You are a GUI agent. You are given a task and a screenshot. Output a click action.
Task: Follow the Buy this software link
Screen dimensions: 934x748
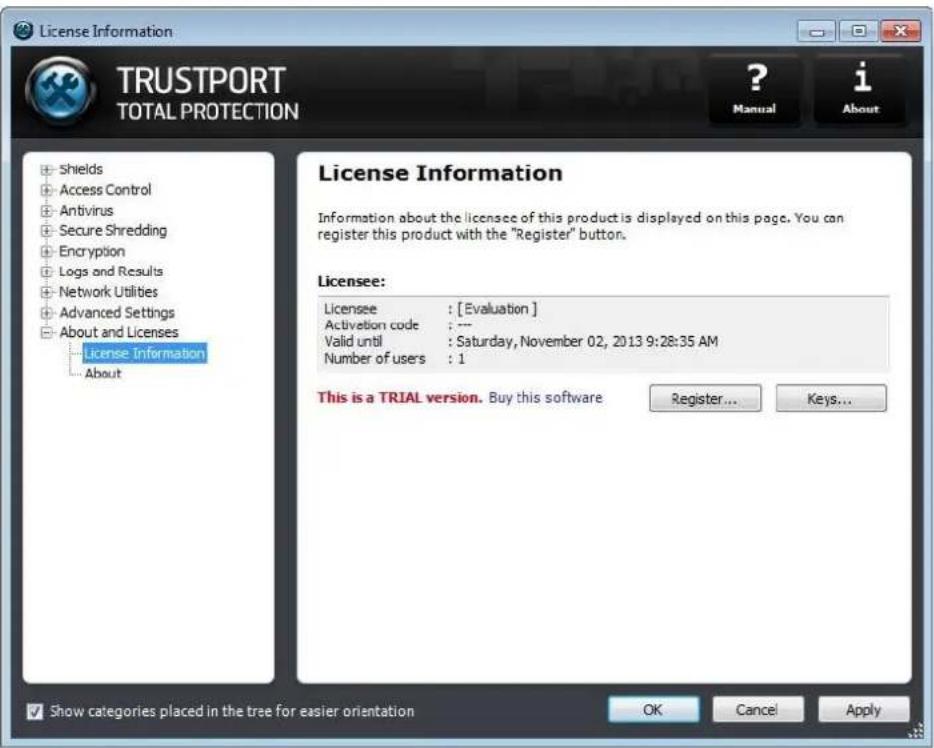point(545,398)
